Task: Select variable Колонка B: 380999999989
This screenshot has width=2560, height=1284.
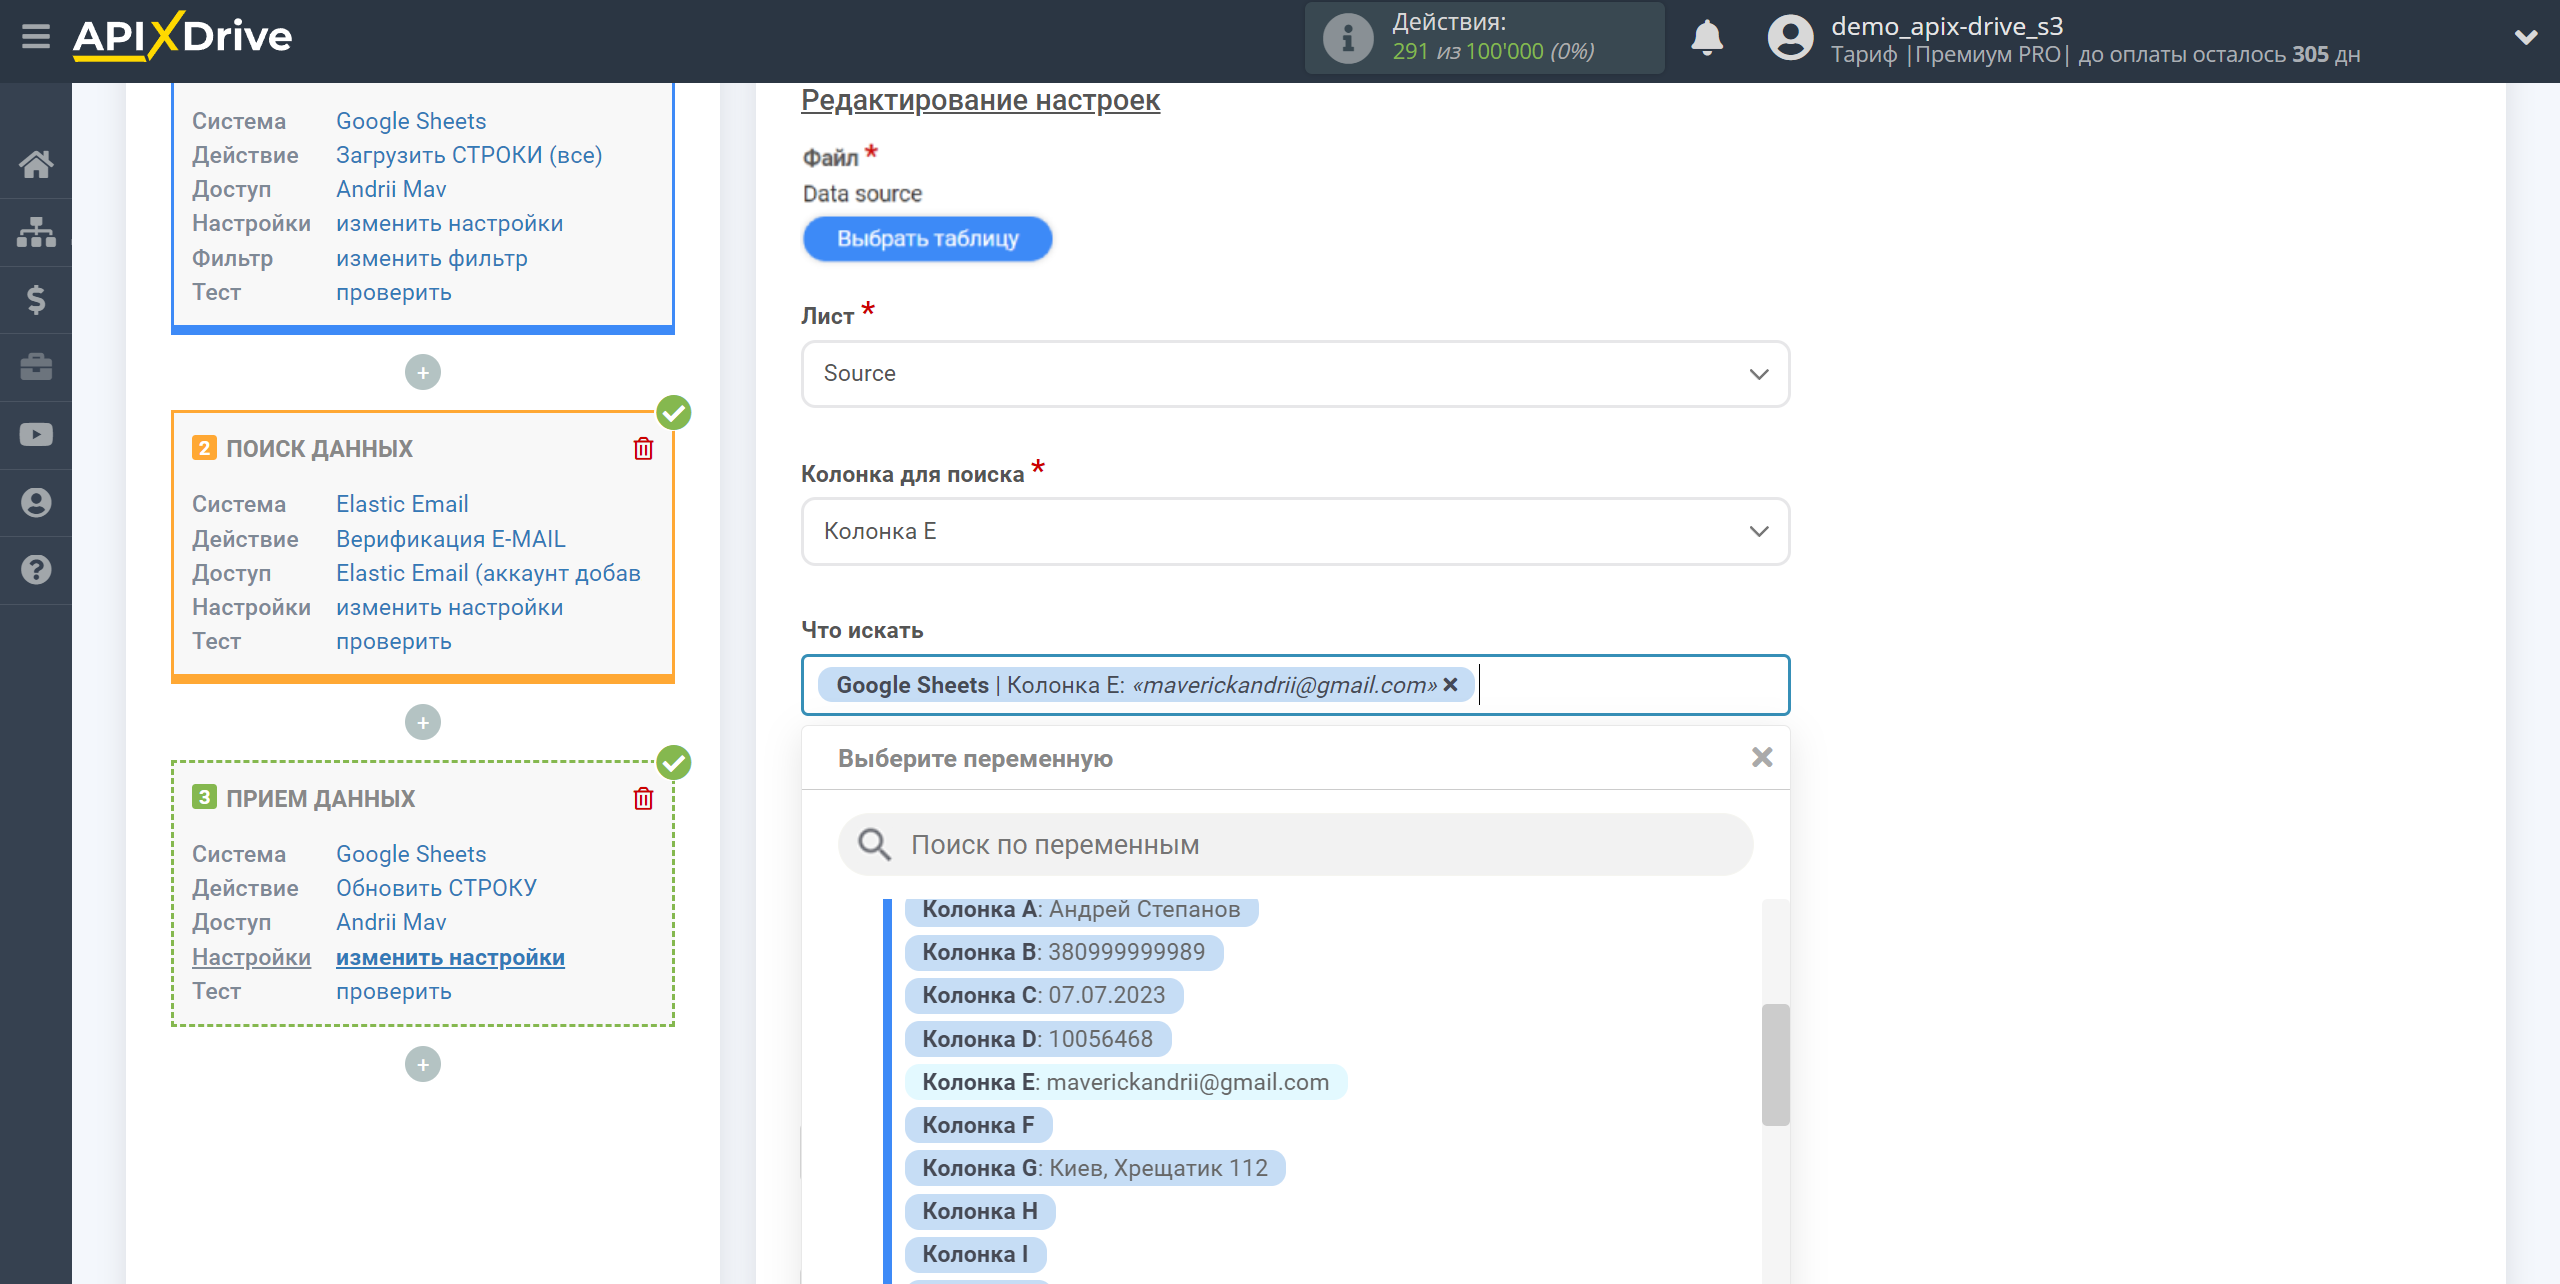Action: click(x=1064, y=952)
